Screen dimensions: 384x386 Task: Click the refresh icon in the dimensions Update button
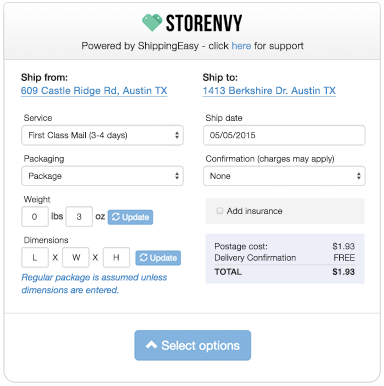[x=143, y=258]
